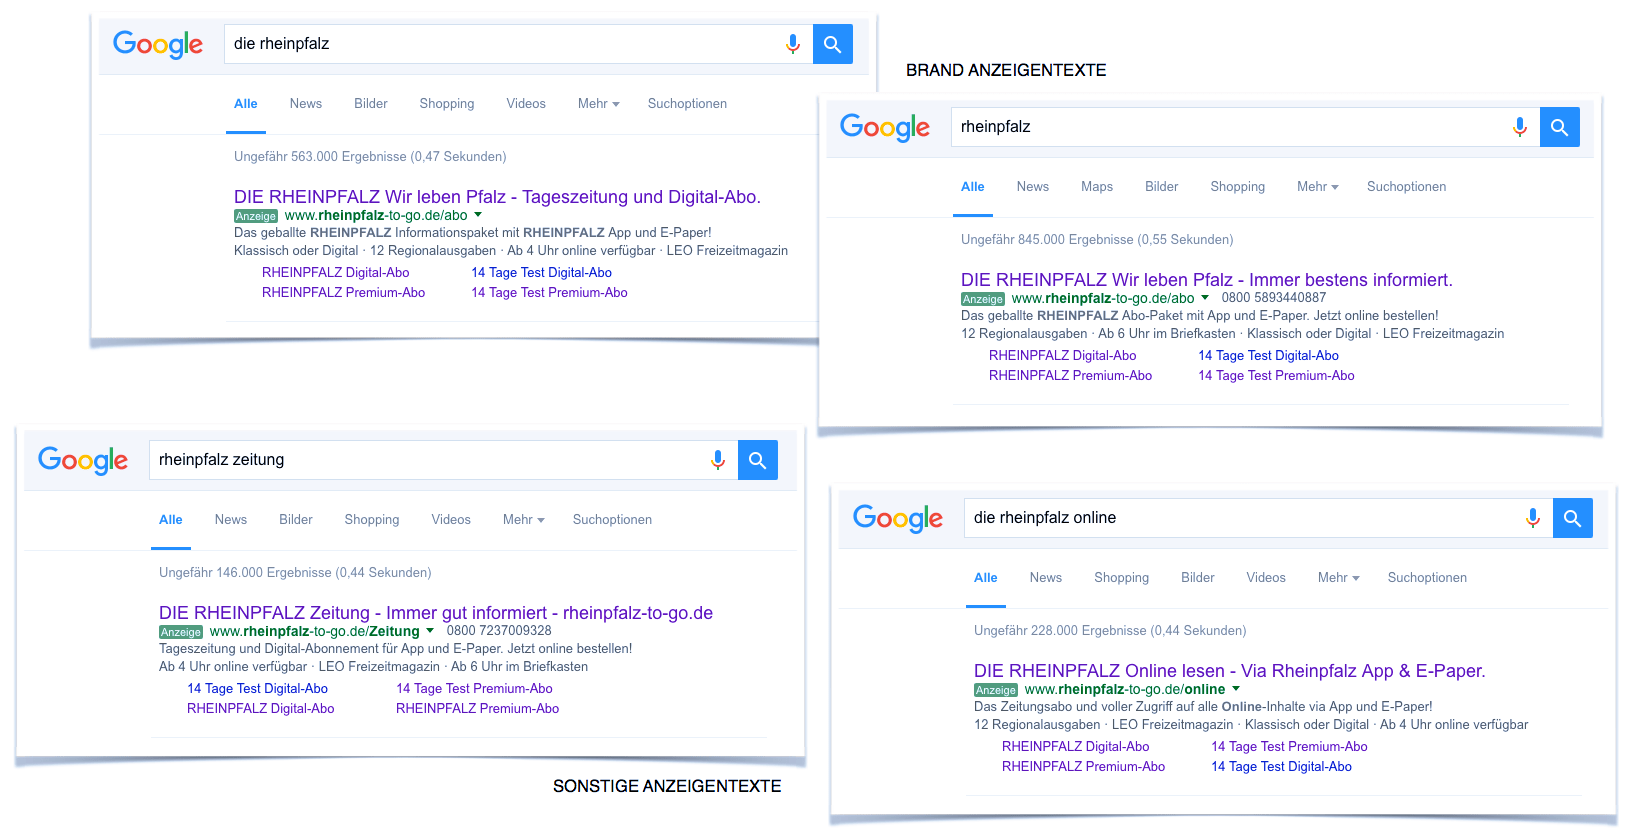Screen dimensions: 1631x838
Task: Select Bilder tab in 'rheinpfalz zeitung' results
Action: tap(296, 520)
